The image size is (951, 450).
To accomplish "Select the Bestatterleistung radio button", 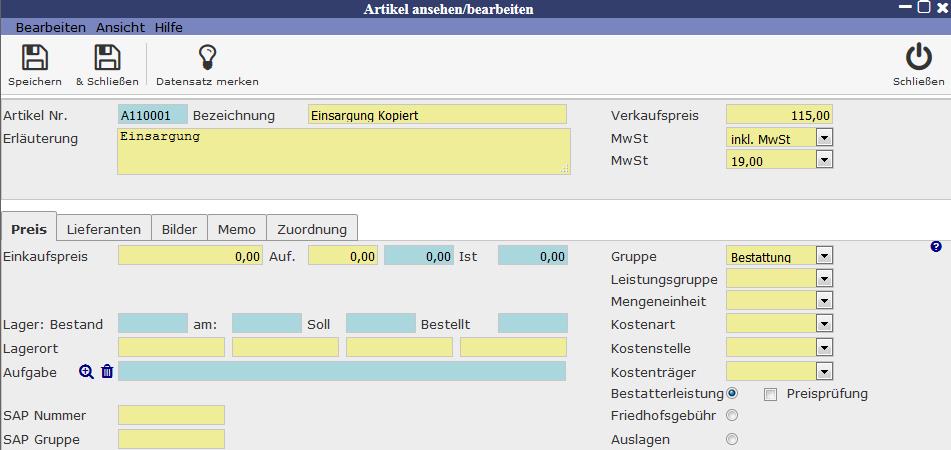I will pos(733,393).
